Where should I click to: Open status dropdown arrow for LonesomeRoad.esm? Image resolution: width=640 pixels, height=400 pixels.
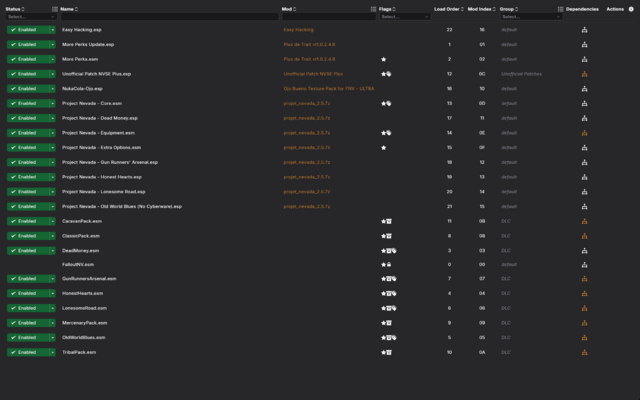point(53,308)
